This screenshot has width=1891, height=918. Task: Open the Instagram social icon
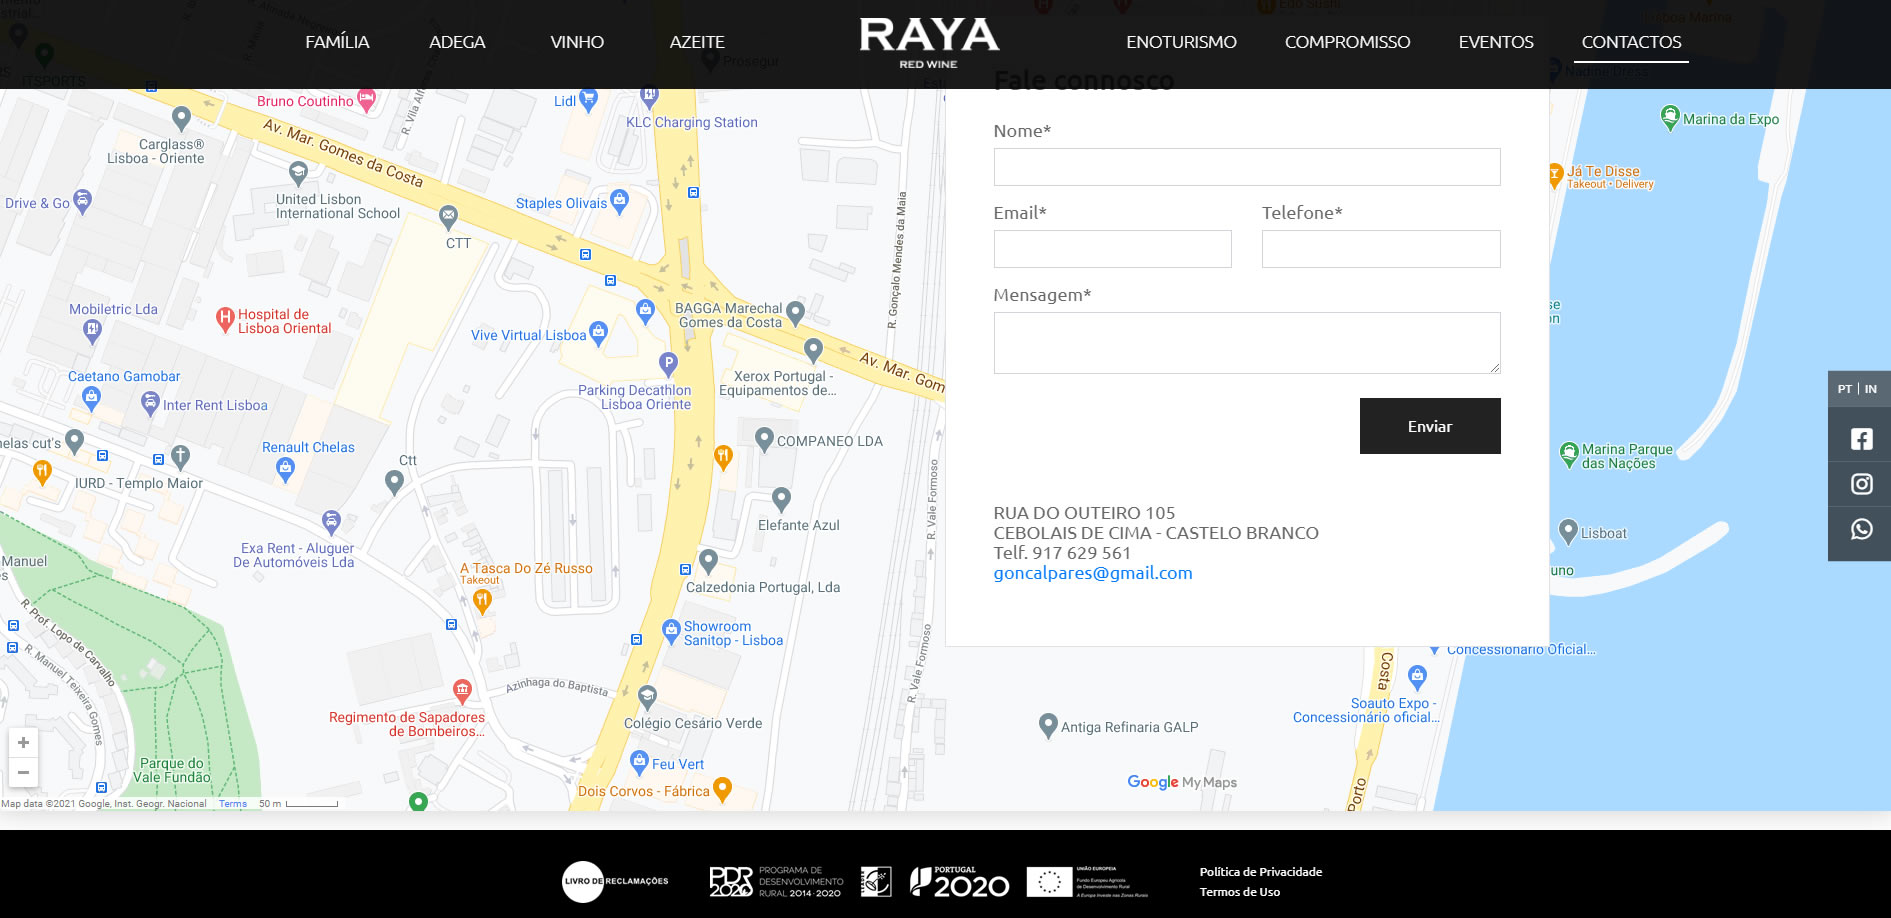coord(1861,484)
